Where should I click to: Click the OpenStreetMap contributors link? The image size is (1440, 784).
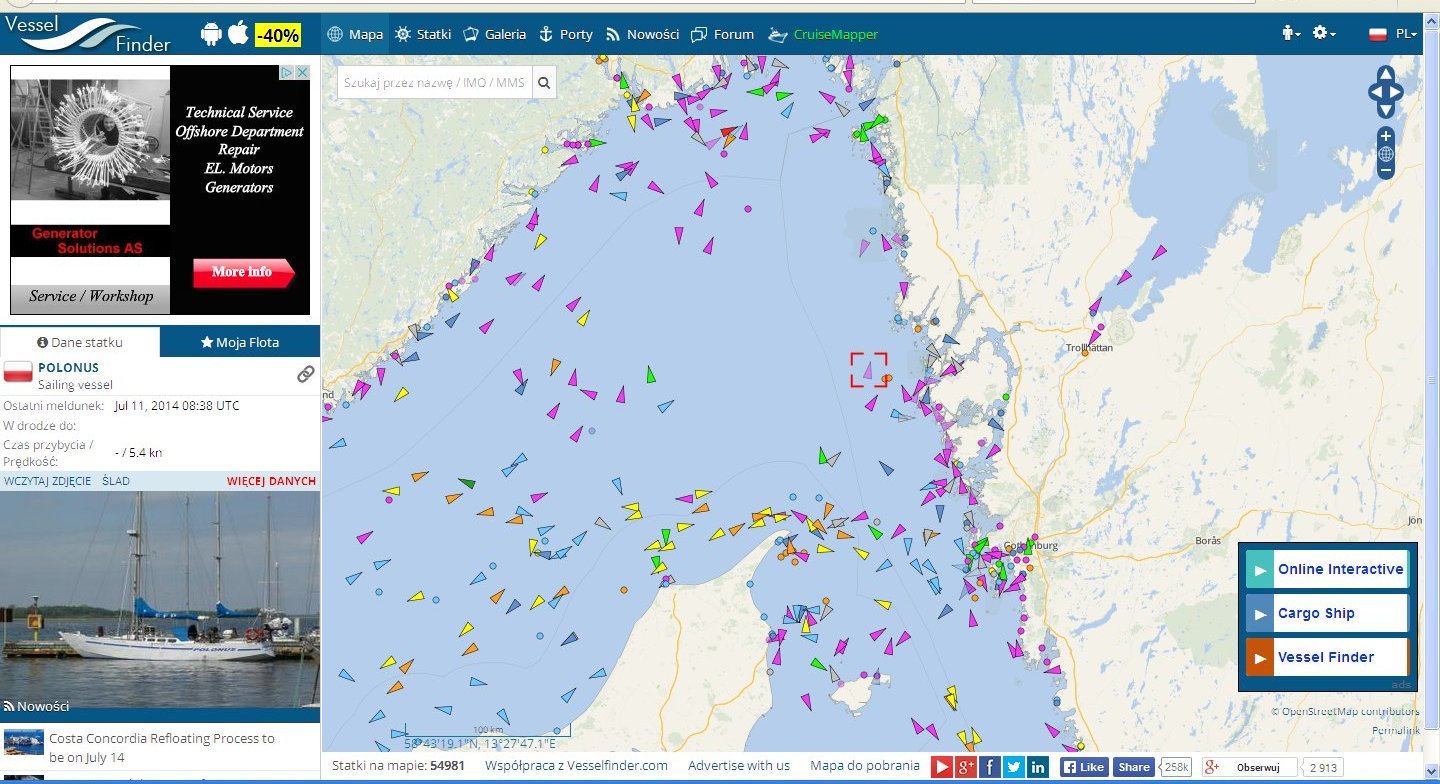coord(1351,712)
